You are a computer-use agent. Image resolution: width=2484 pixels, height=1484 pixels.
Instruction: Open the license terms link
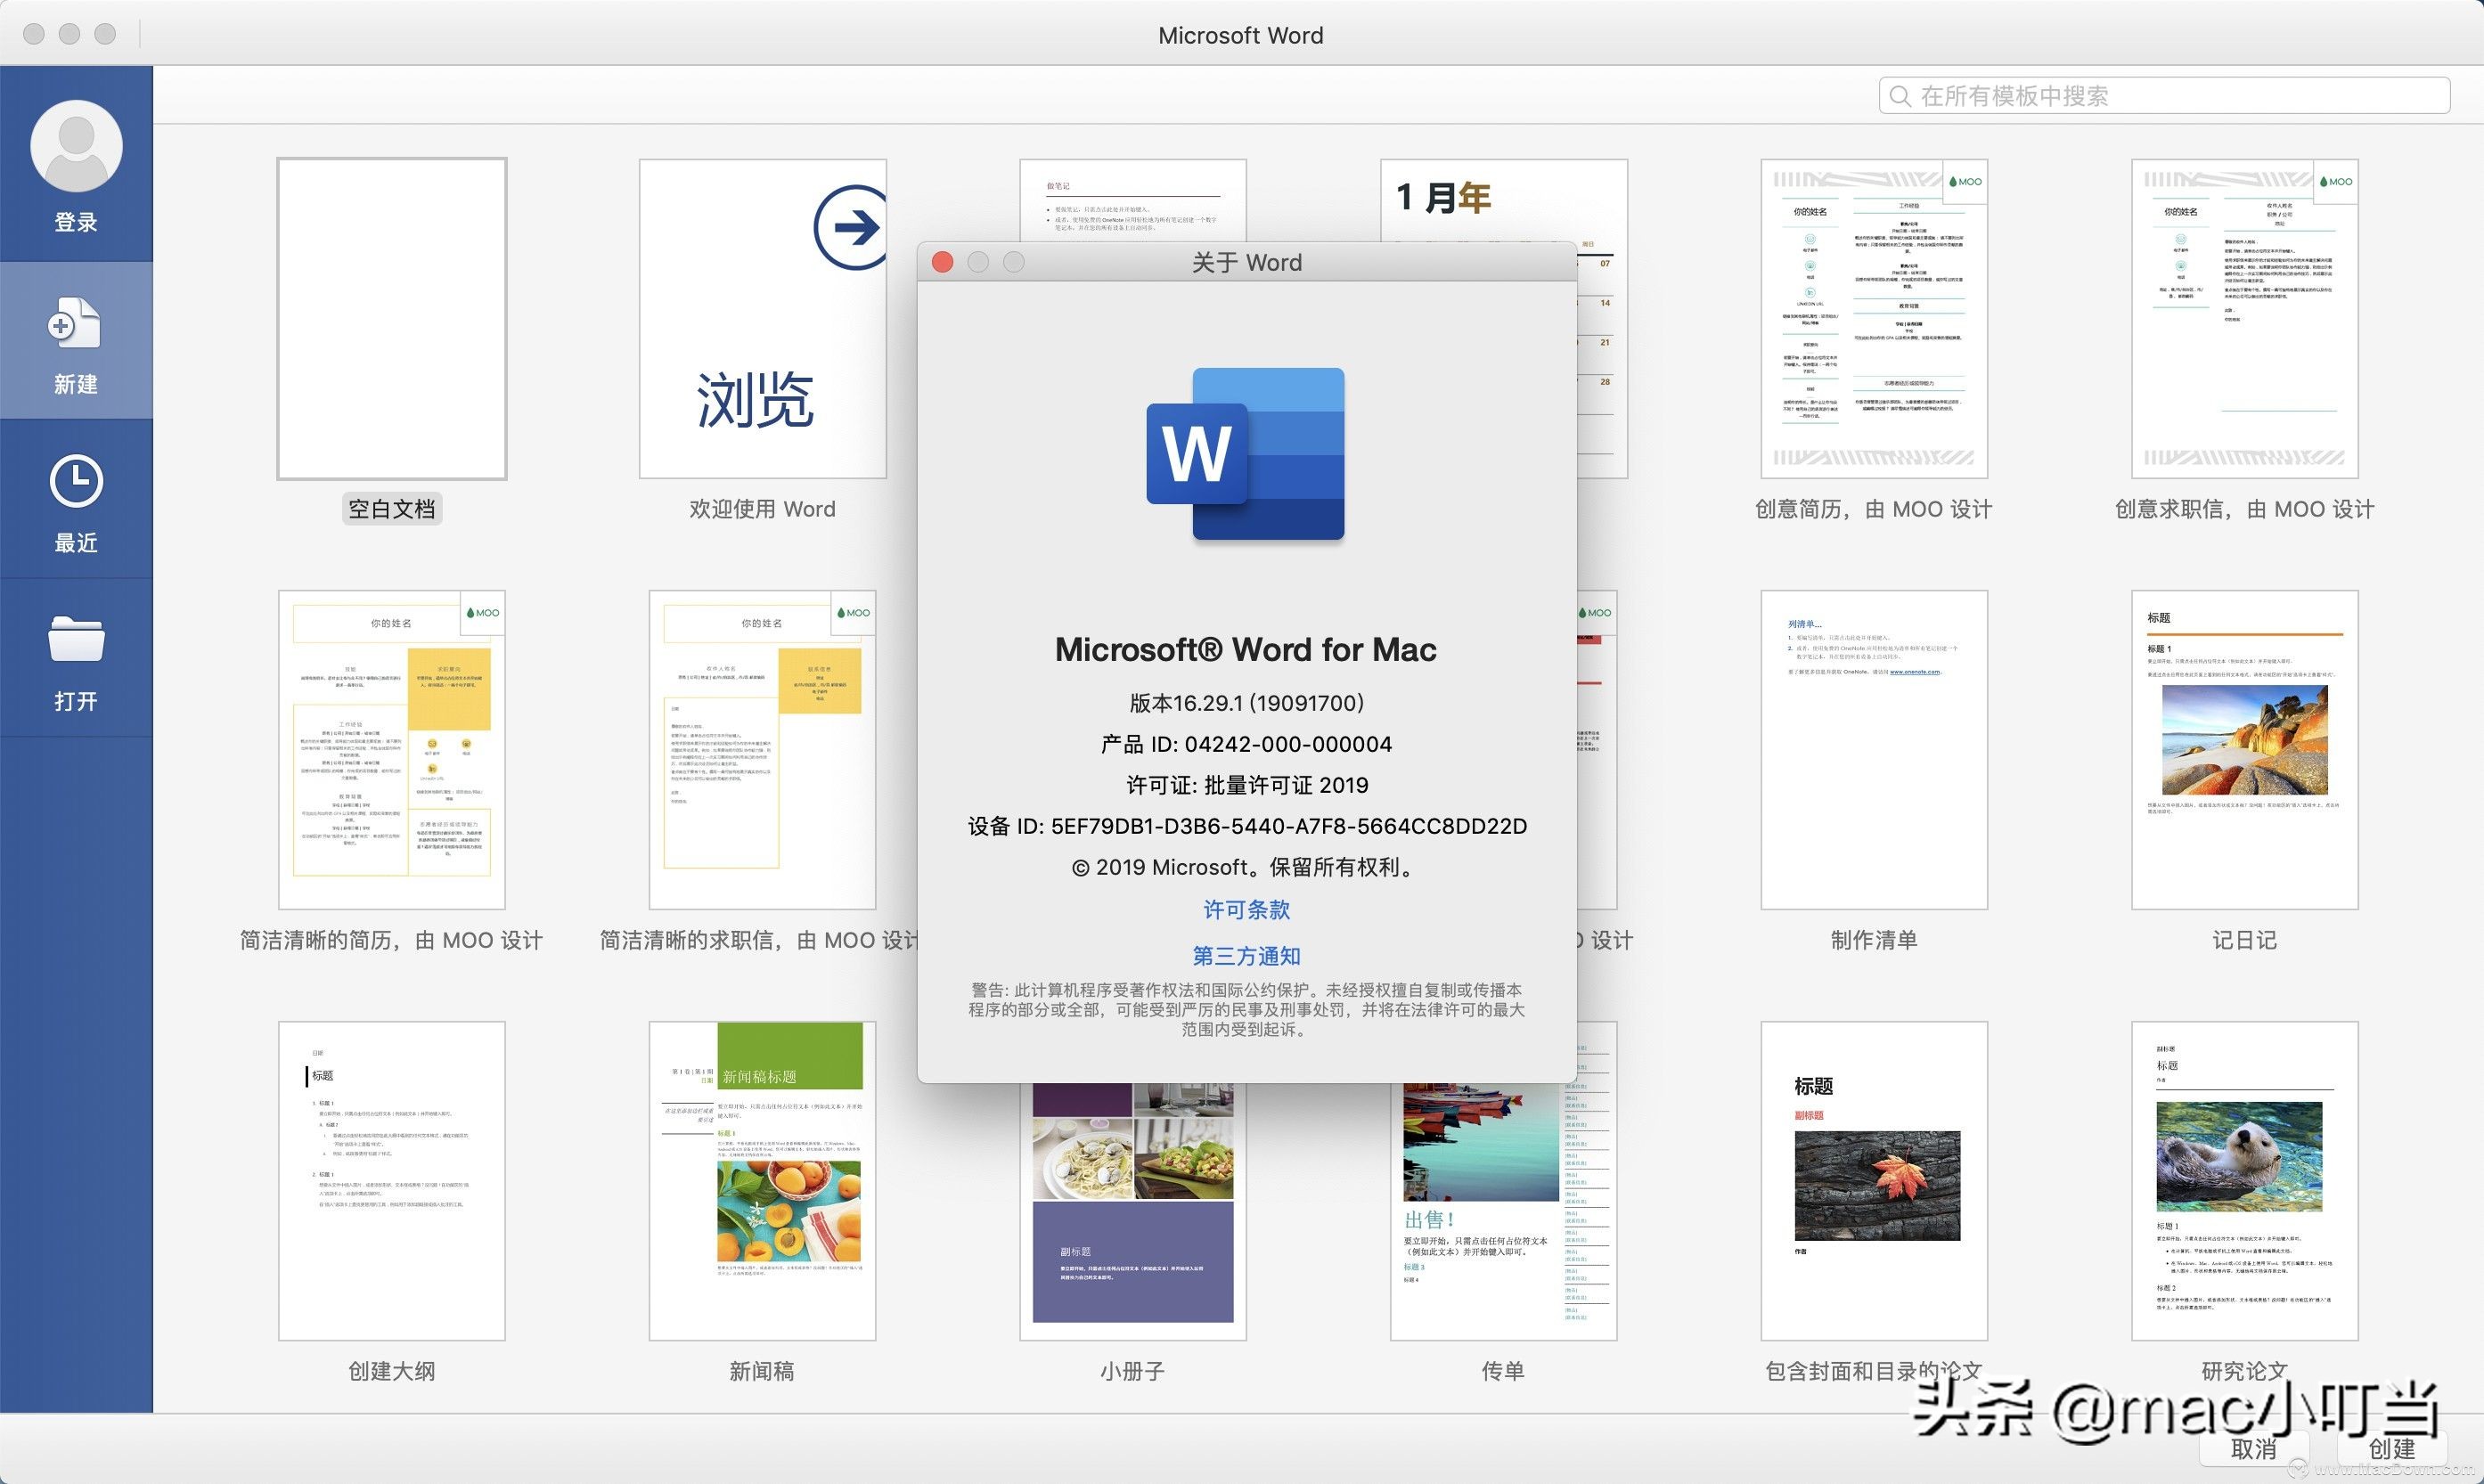[1246, 910]
